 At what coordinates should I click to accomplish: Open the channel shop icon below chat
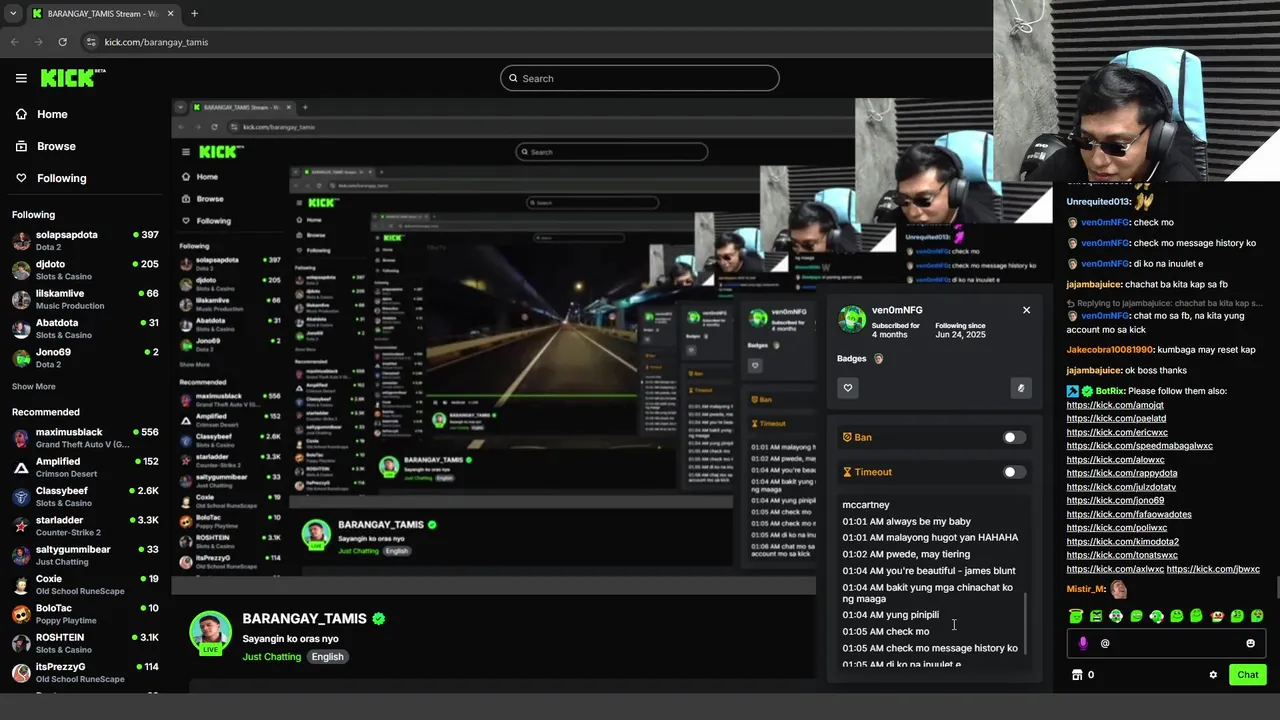(1077, 675)
